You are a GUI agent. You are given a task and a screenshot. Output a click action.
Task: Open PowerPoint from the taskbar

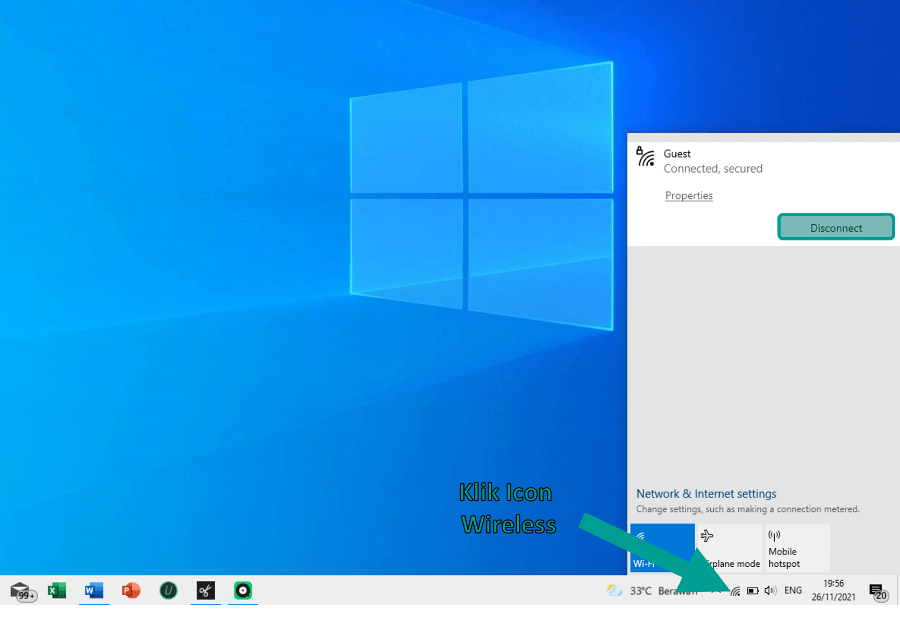(x=131, y=590)
